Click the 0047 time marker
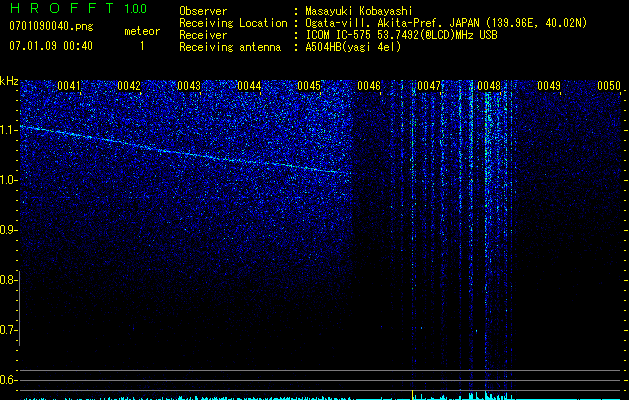The height and width of the screenshot is (400, 629). pos(429,86)
